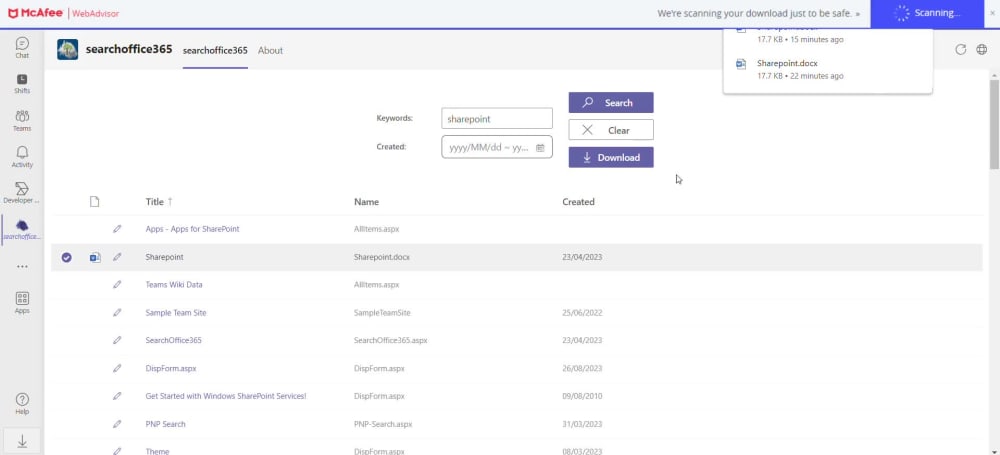Click the Search button
The height and width of the screenshot is (455, 1000).
pyautogui.click(x=611, y=103)
